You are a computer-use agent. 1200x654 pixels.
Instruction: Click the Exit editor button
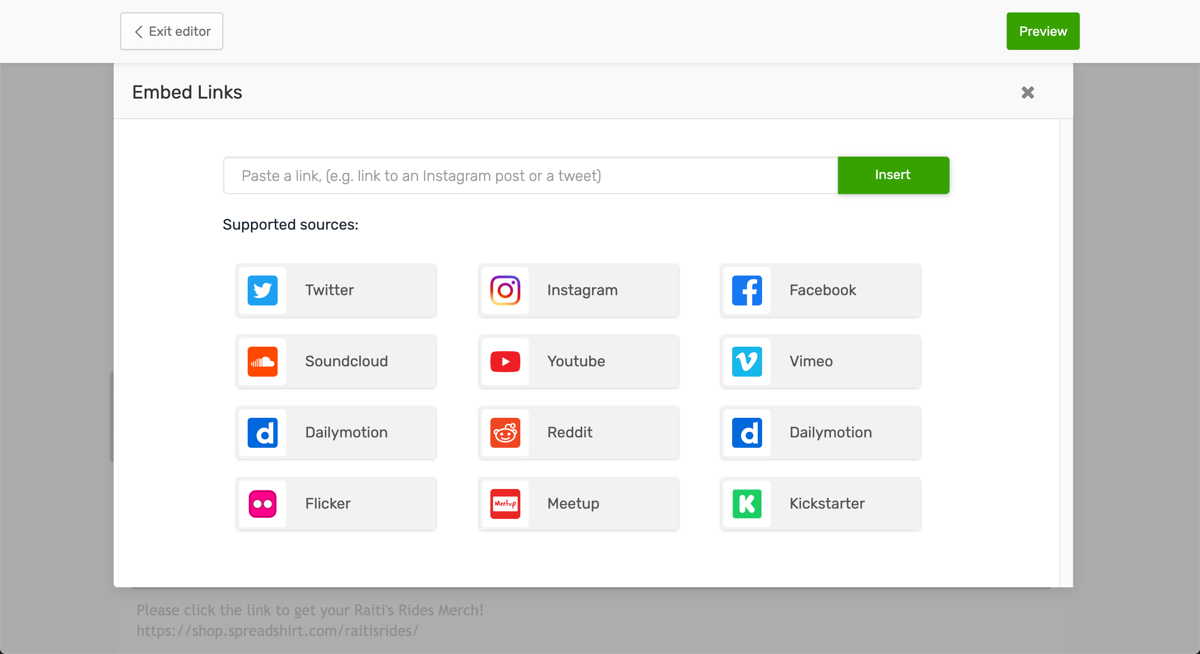(172, 31)
